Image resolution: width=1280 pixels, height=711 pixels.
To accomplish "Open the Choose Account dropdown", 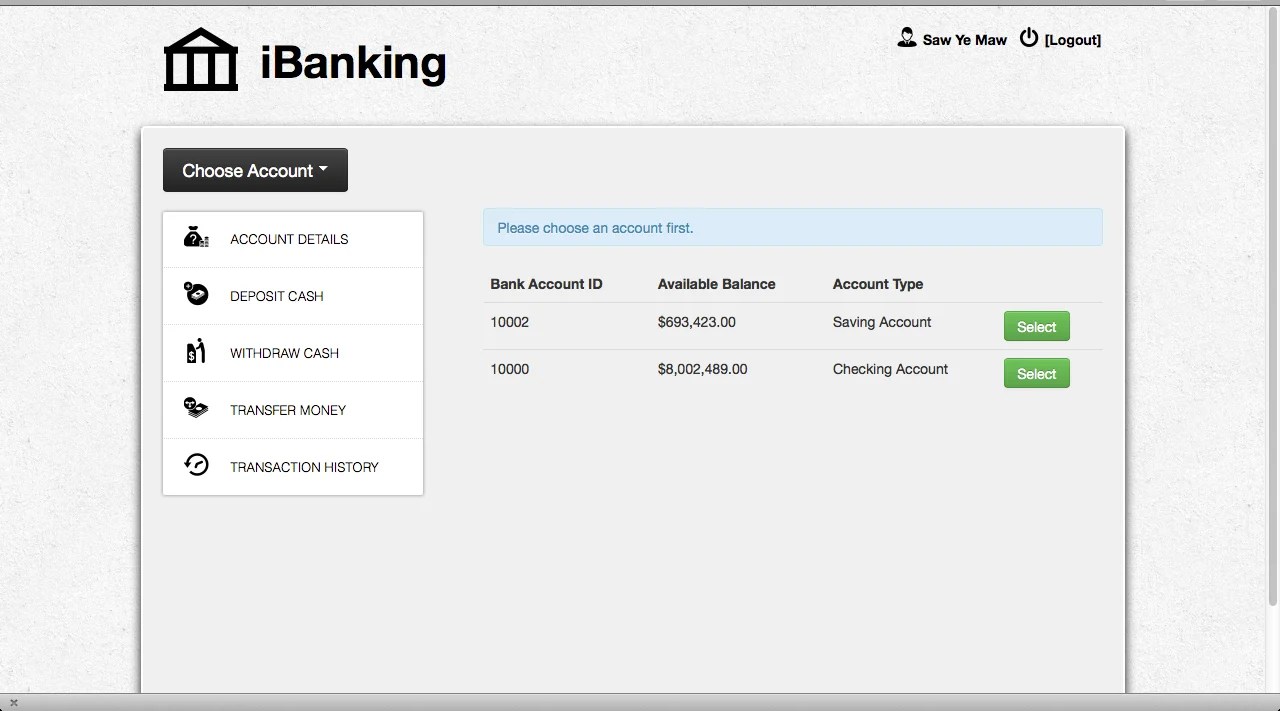I will click(255, 170).
